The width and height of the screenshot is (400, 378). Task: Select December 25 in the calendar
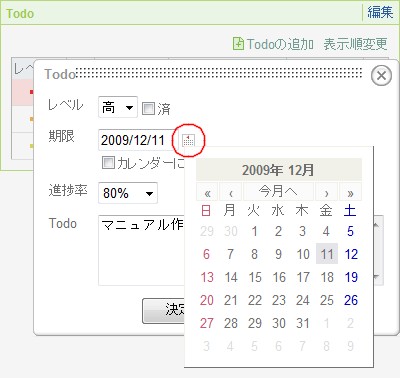[x=327, y=300]
